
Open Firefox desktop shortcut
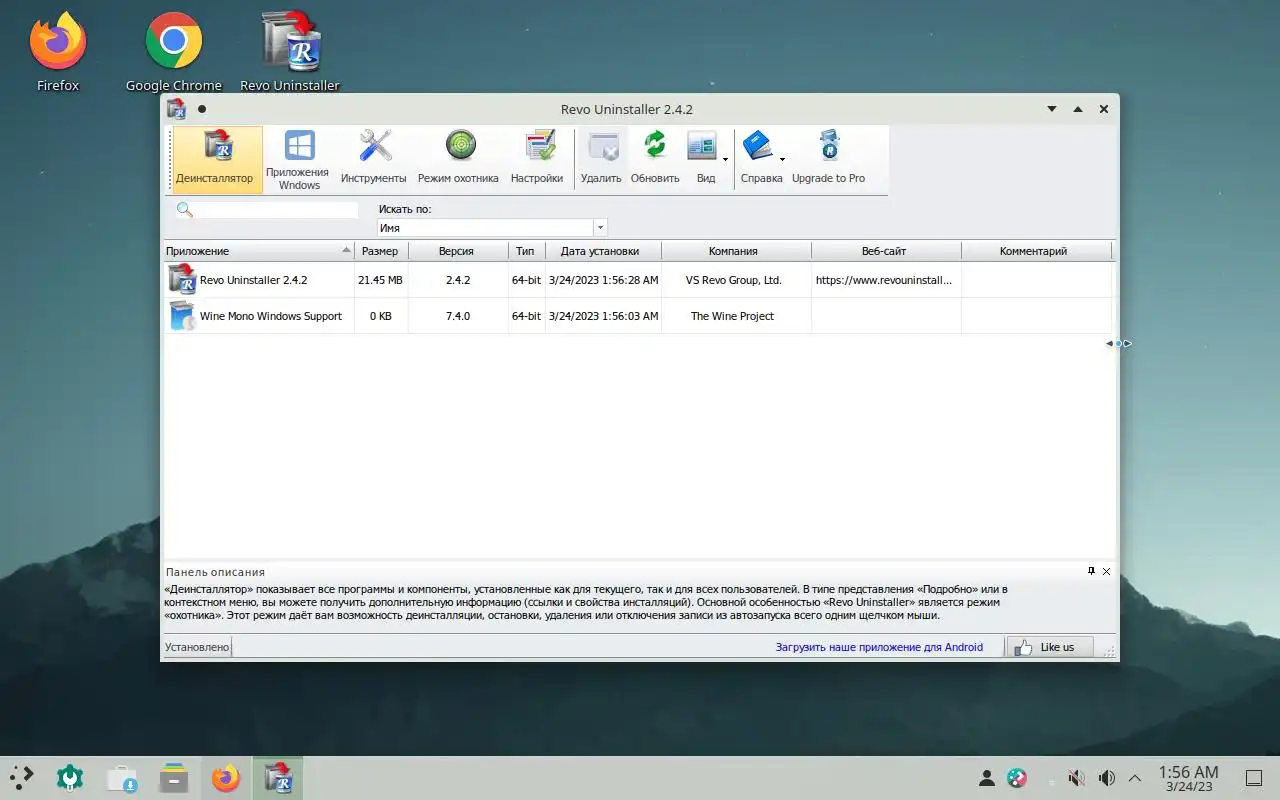58,52
